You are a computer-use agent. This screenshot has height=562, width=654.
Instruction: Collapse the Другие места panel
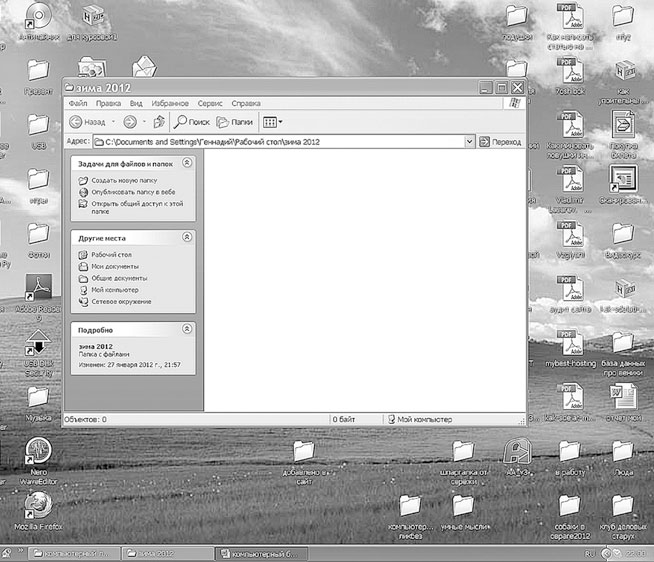click(187, 237)
